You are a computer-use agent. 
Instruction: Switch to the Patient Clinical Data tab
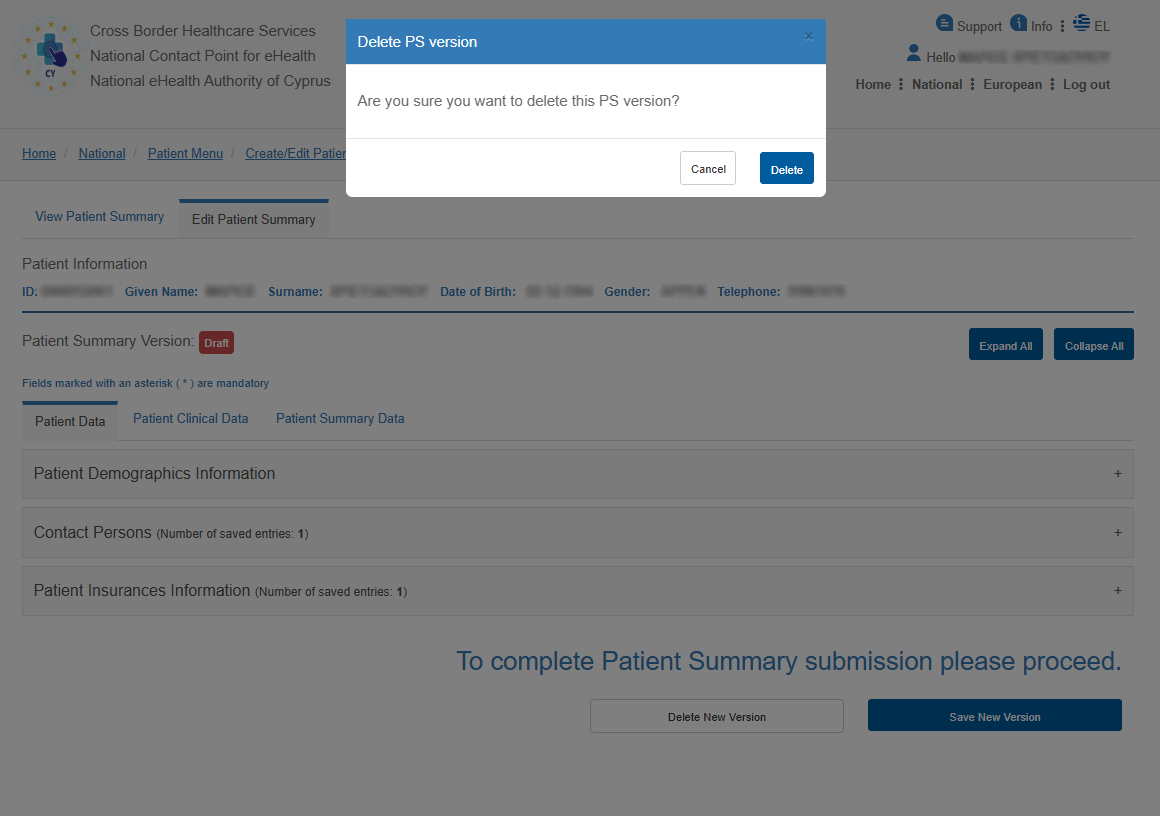(x=190, y=419)
